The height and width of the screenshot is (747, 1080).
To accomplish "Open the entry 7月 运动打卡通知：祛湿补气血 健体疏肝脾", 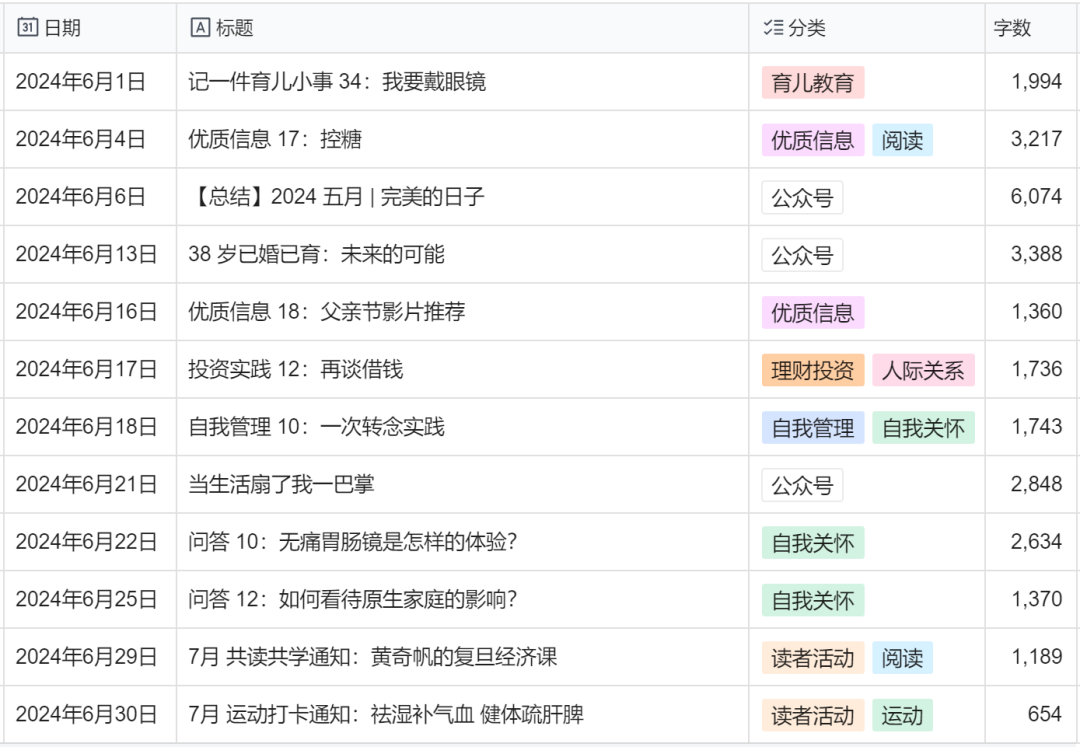I will click(386, 714).
